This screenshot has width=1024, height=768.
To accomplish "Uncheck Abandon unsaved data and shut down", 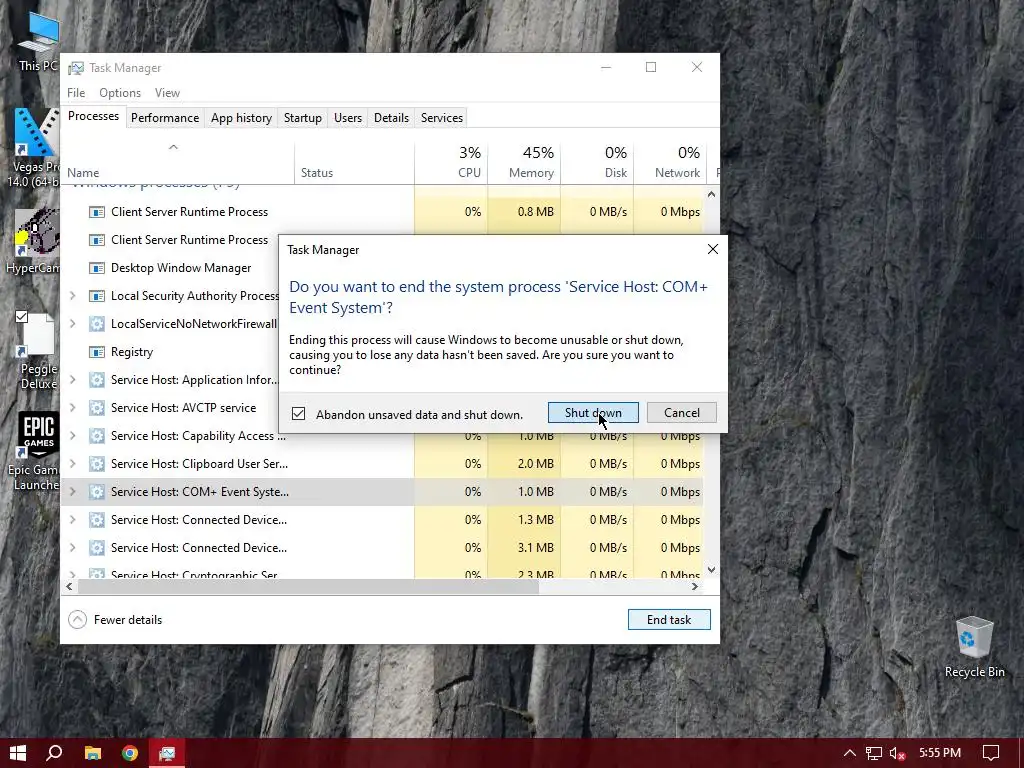I will click(x=298, y=414).
